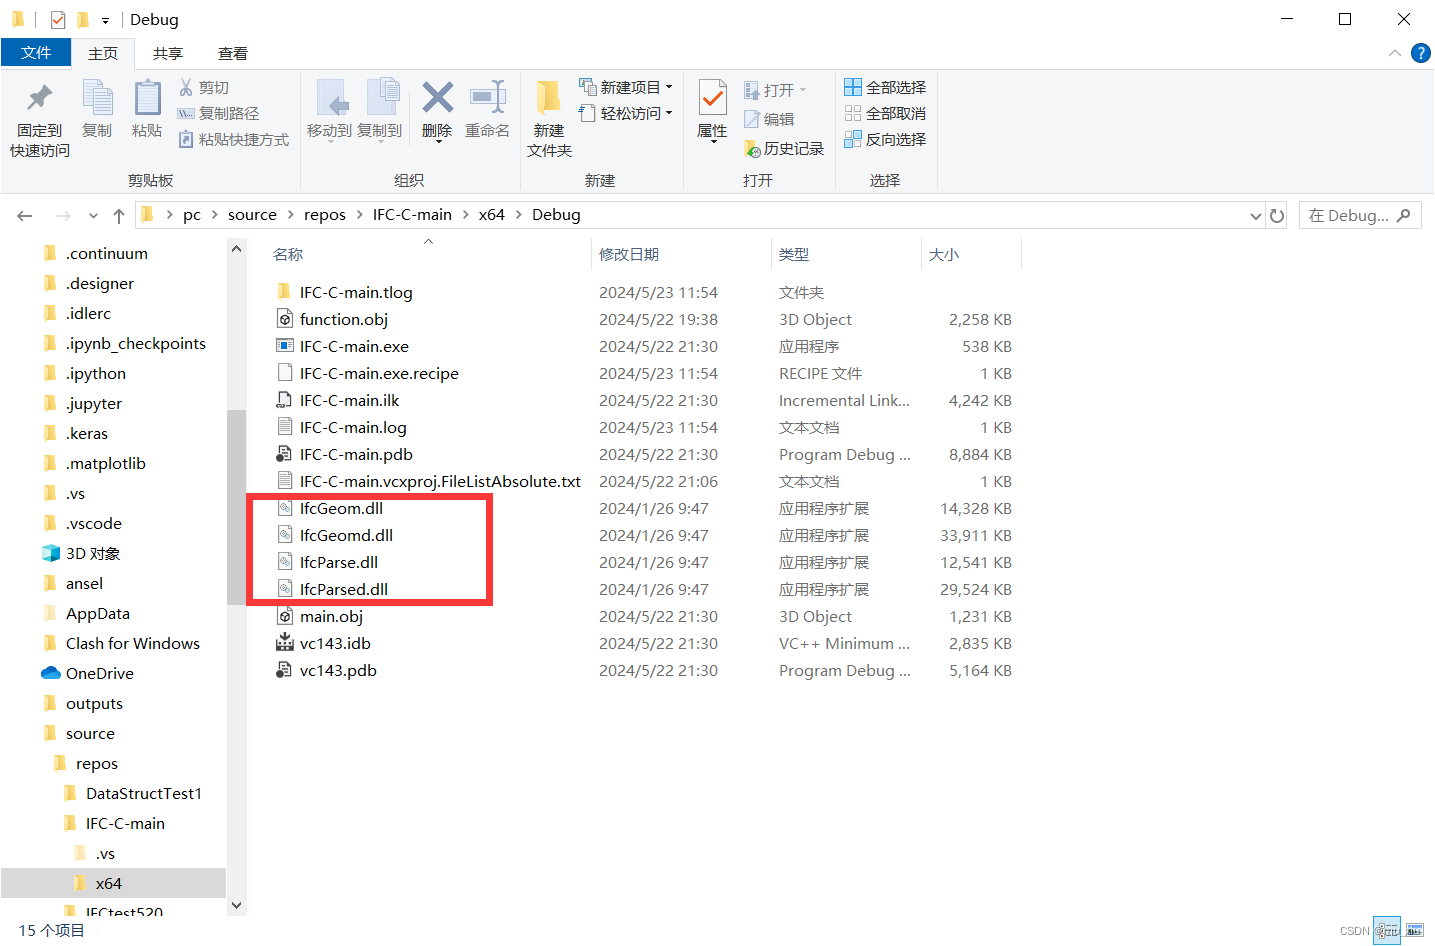Click the Search Debug input field
Viewport: 1435px width, 946px height.
coord(1359,216)
